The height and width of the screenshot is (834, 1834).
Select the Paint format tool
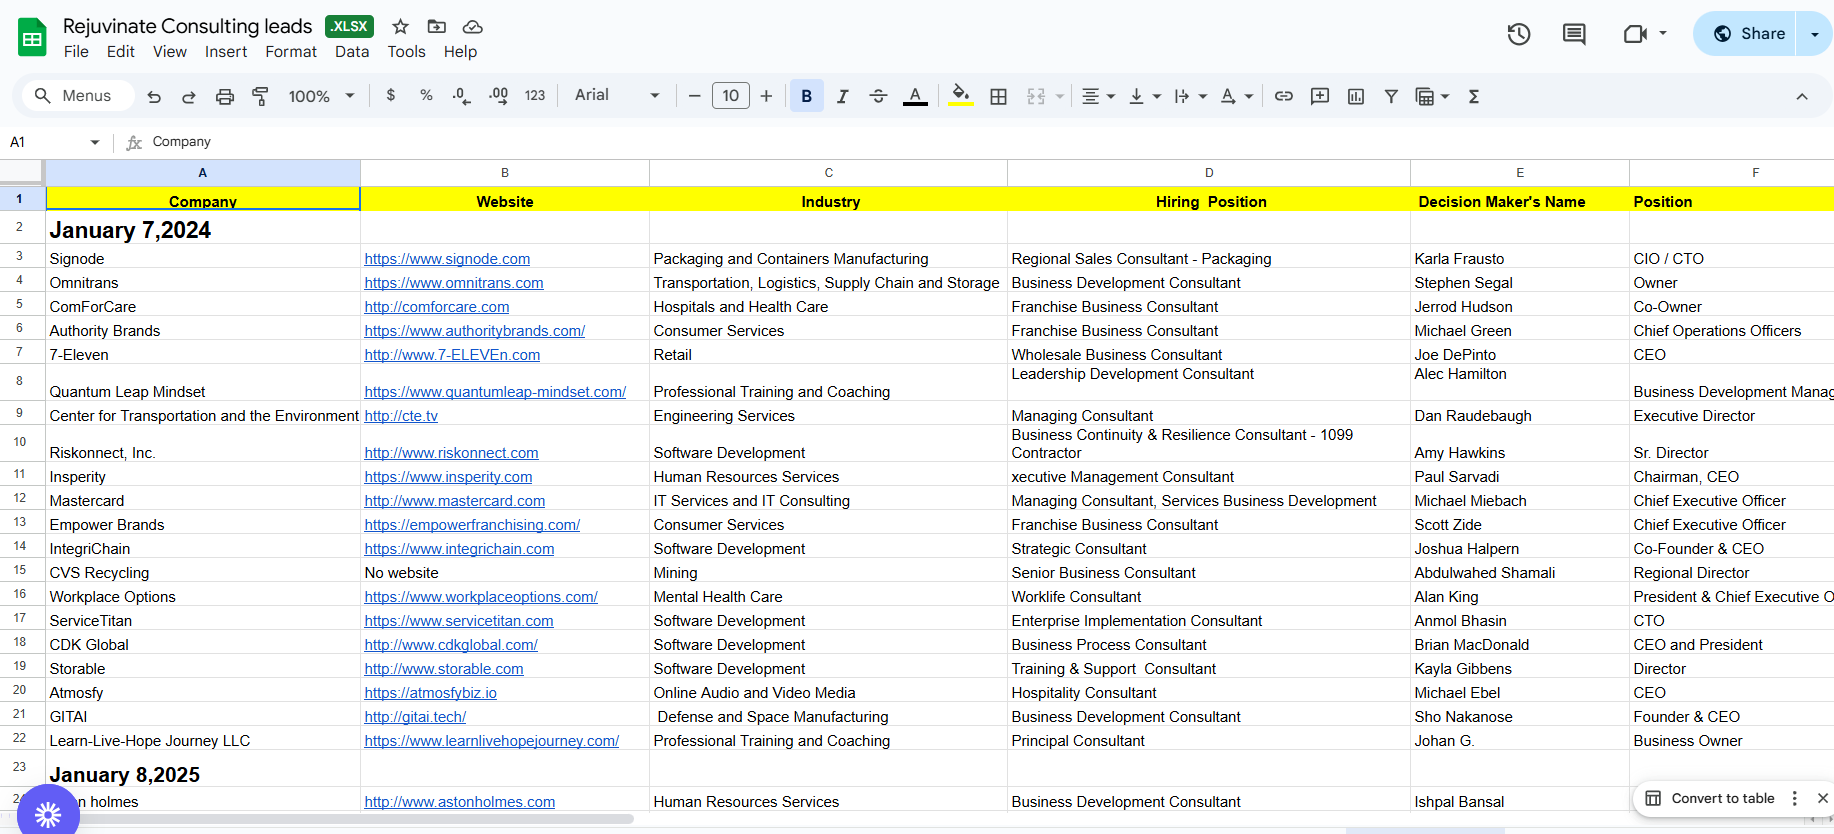point(260,97)
